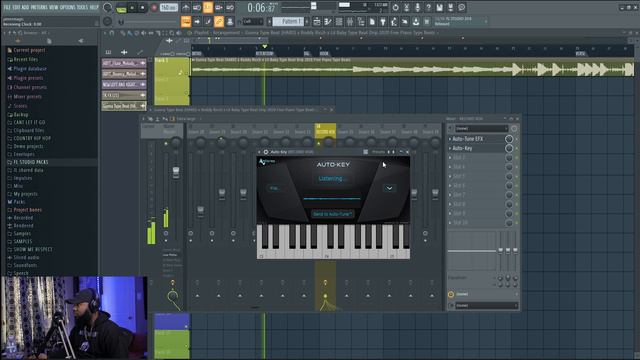Open the TOOLS menu
The width and height of the screenshot is (640, 360).
tap(82, 7)
